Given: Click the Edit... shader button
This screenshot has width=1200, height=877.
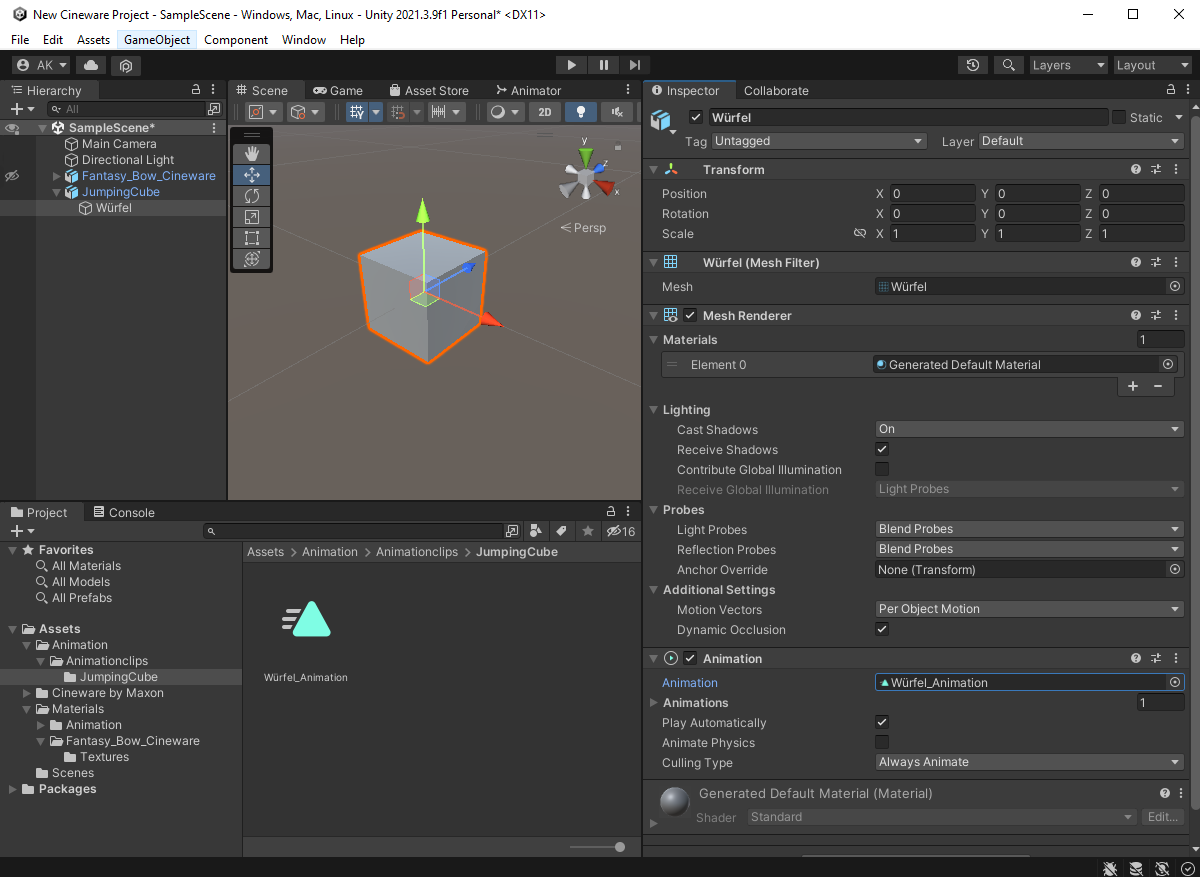Looking at the screenshot, I should (x=1163, y=817).
